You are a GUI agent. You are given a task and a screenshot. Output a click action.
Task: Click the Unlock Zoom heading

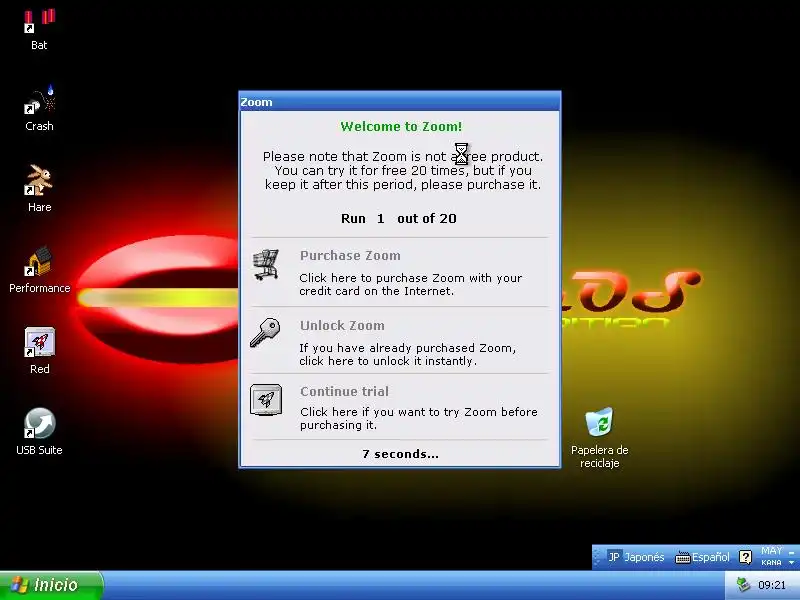pyautogui.click(x=342, y=326)
